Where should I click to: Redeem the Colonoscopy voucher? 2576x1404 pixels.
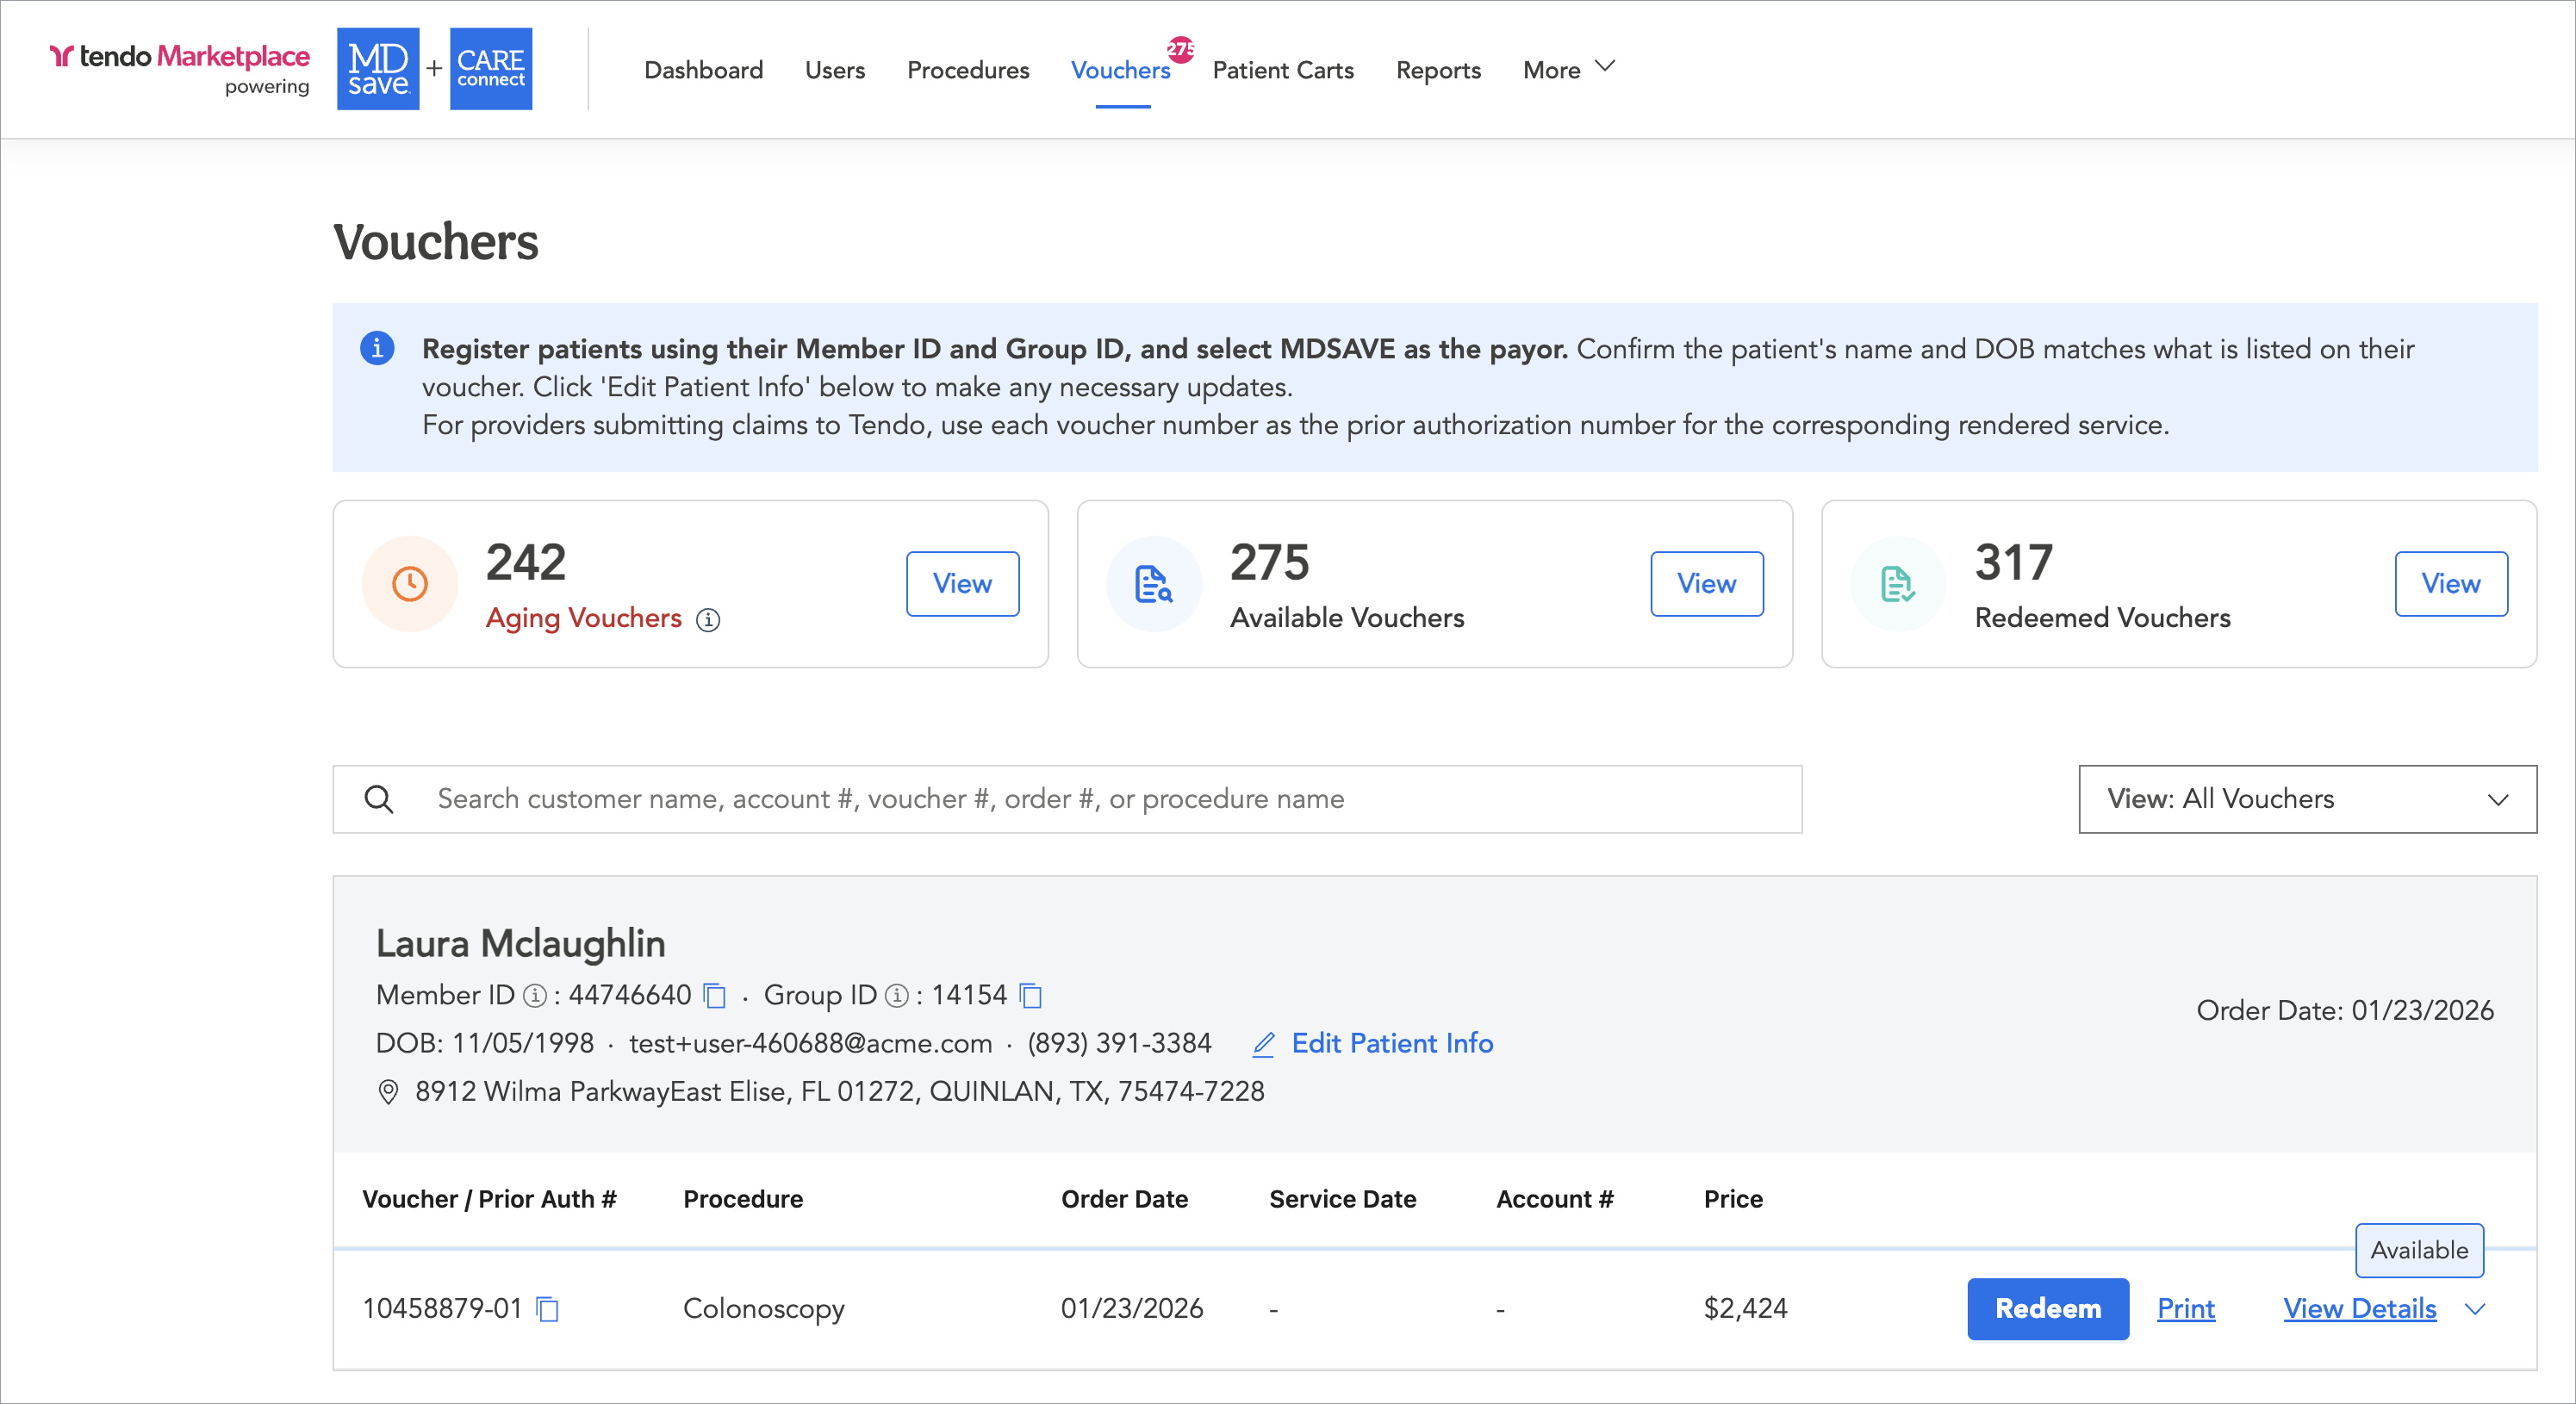pos(2047,1308)
